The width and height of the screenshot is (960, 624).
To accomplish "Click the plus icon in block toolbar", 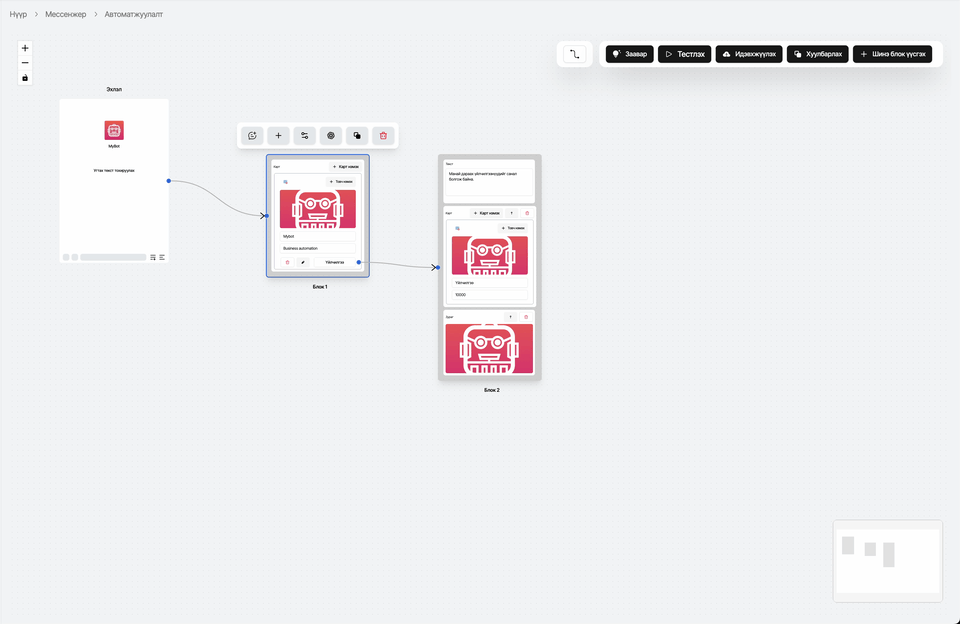I will pos(279,136).
